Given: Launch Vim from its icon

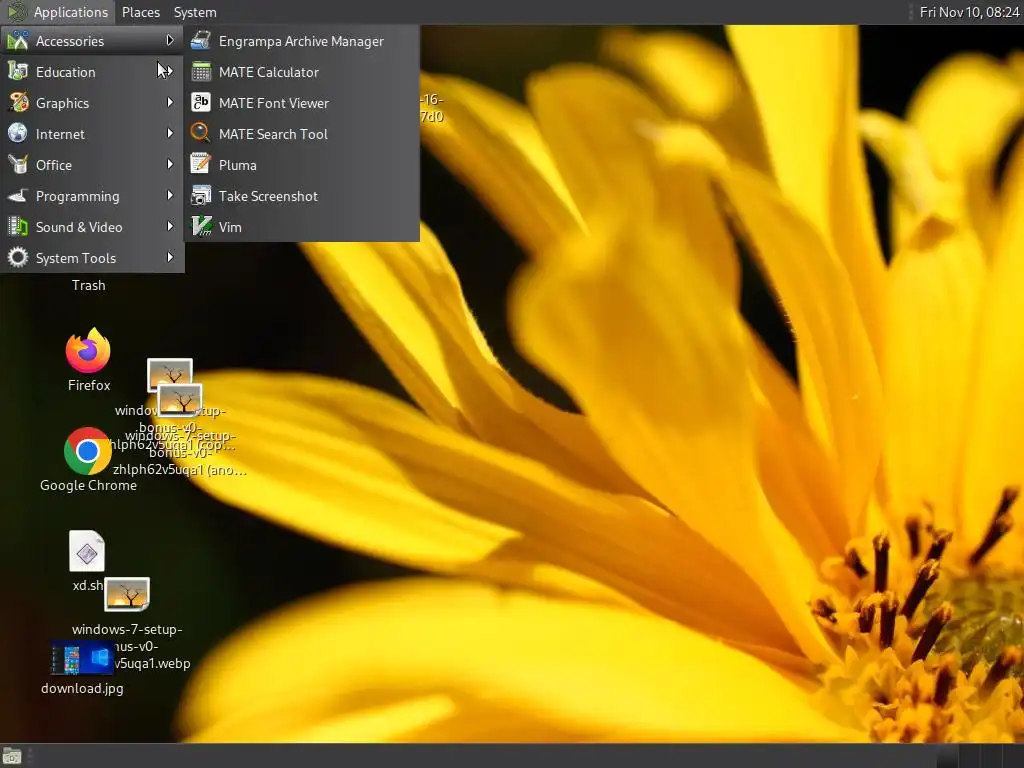Looking at the screenshot, I should (x=200, y=227).
